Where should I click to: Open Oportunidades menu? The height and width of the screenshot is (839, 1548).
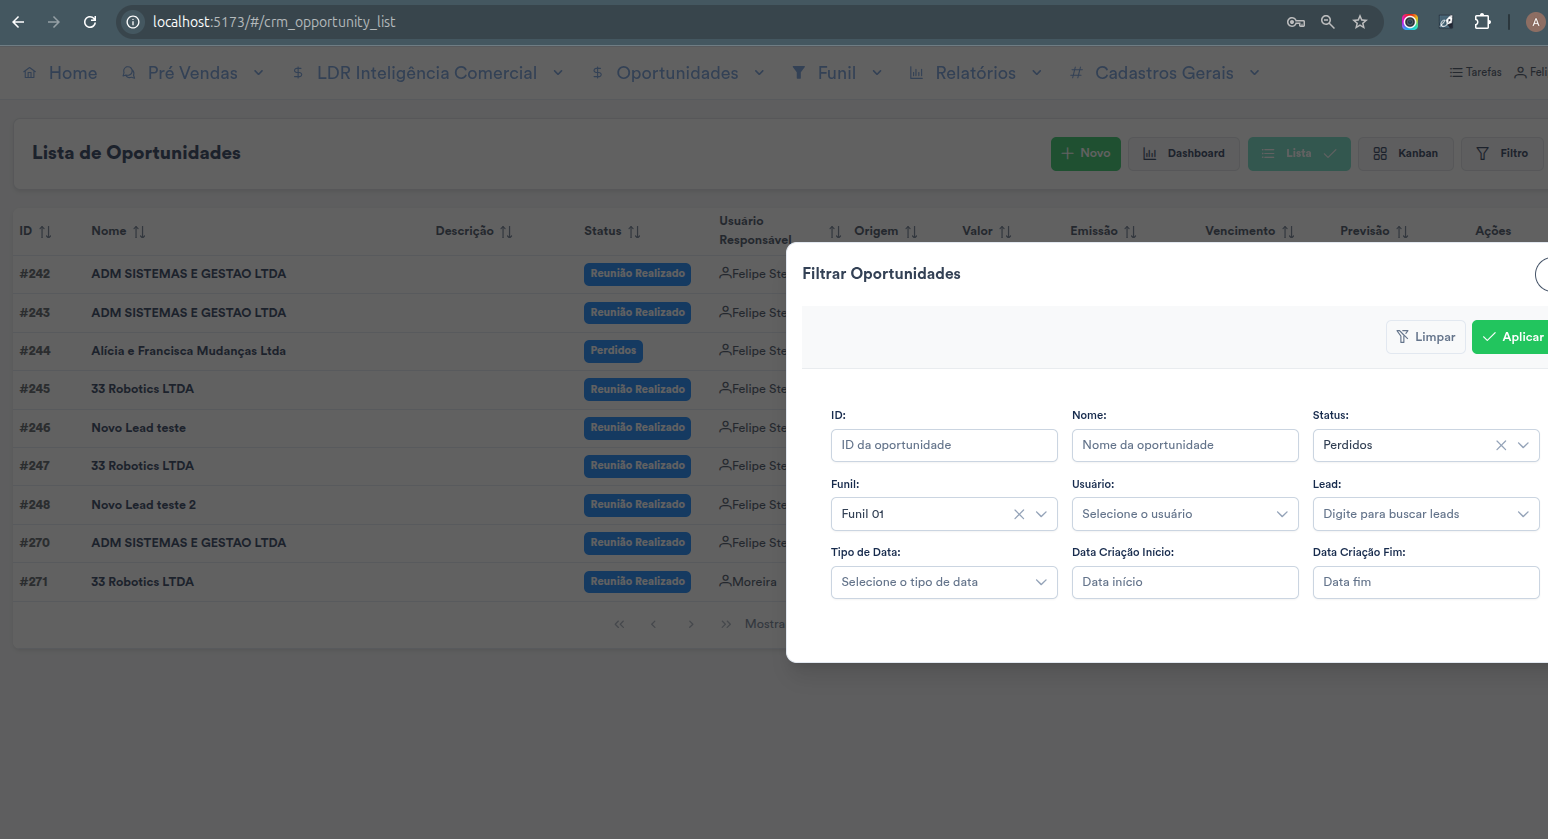[677, 73]
